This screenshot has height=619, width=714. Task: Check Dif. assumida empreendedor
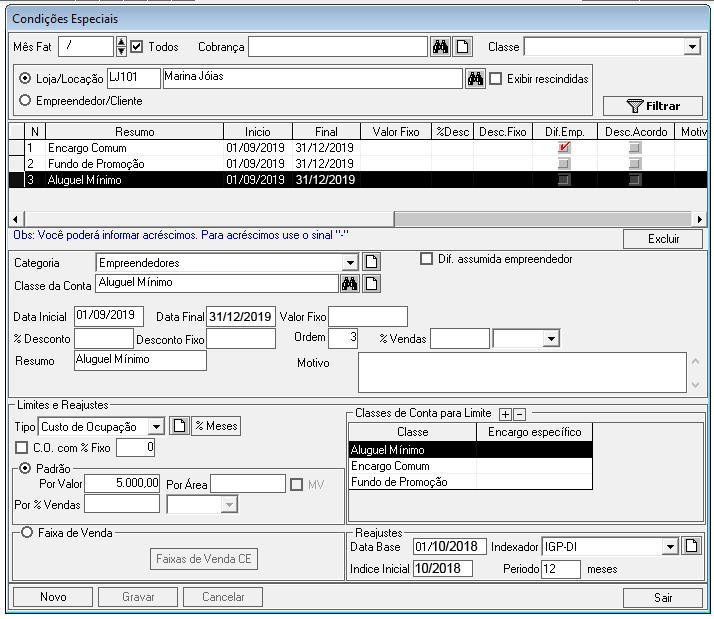[426, 259]
